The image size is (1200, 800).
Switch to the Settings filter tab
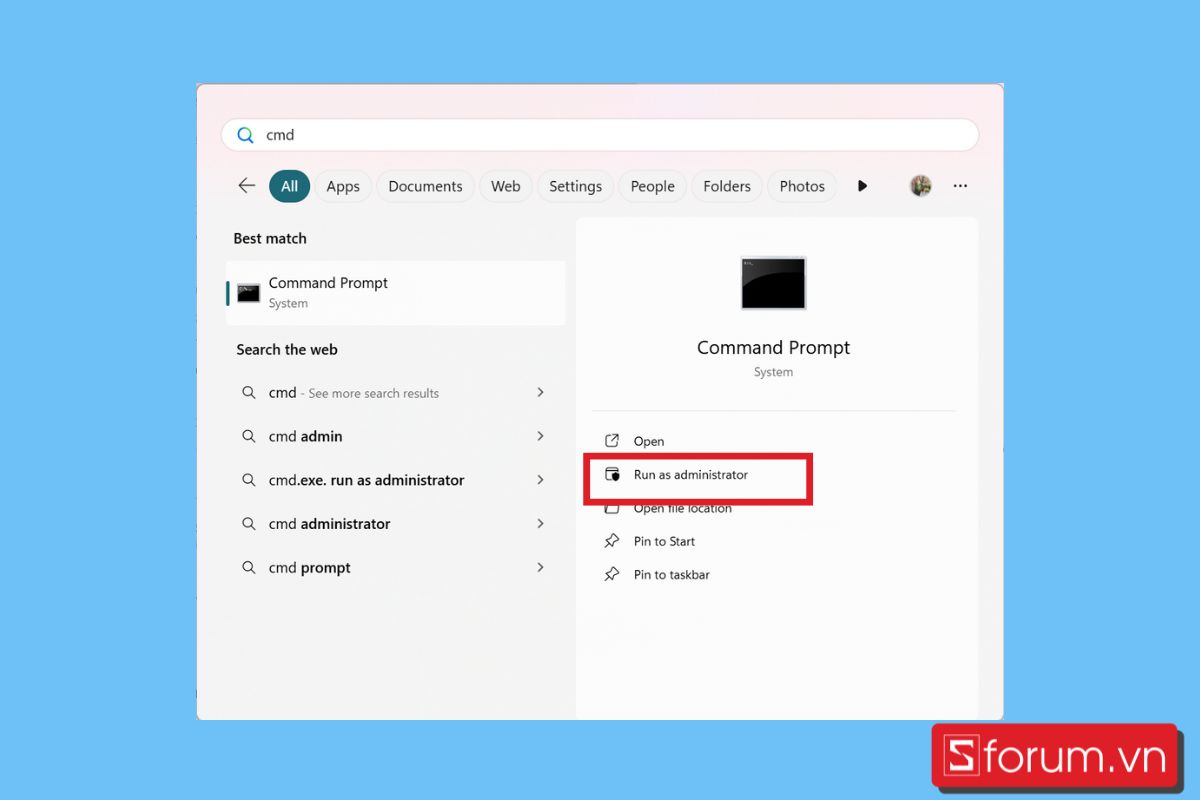coord(575,186)
